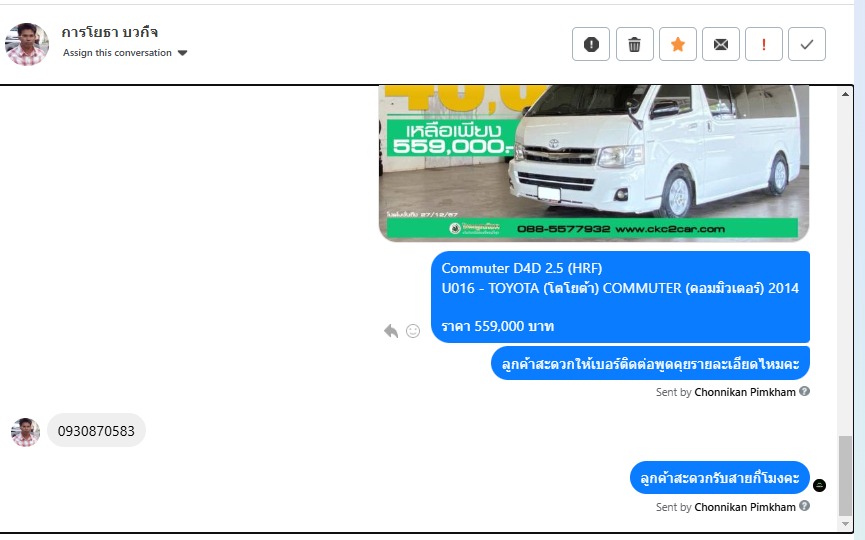
Task: Mark conversation done with checkmark icon
Action: point(807,44)
